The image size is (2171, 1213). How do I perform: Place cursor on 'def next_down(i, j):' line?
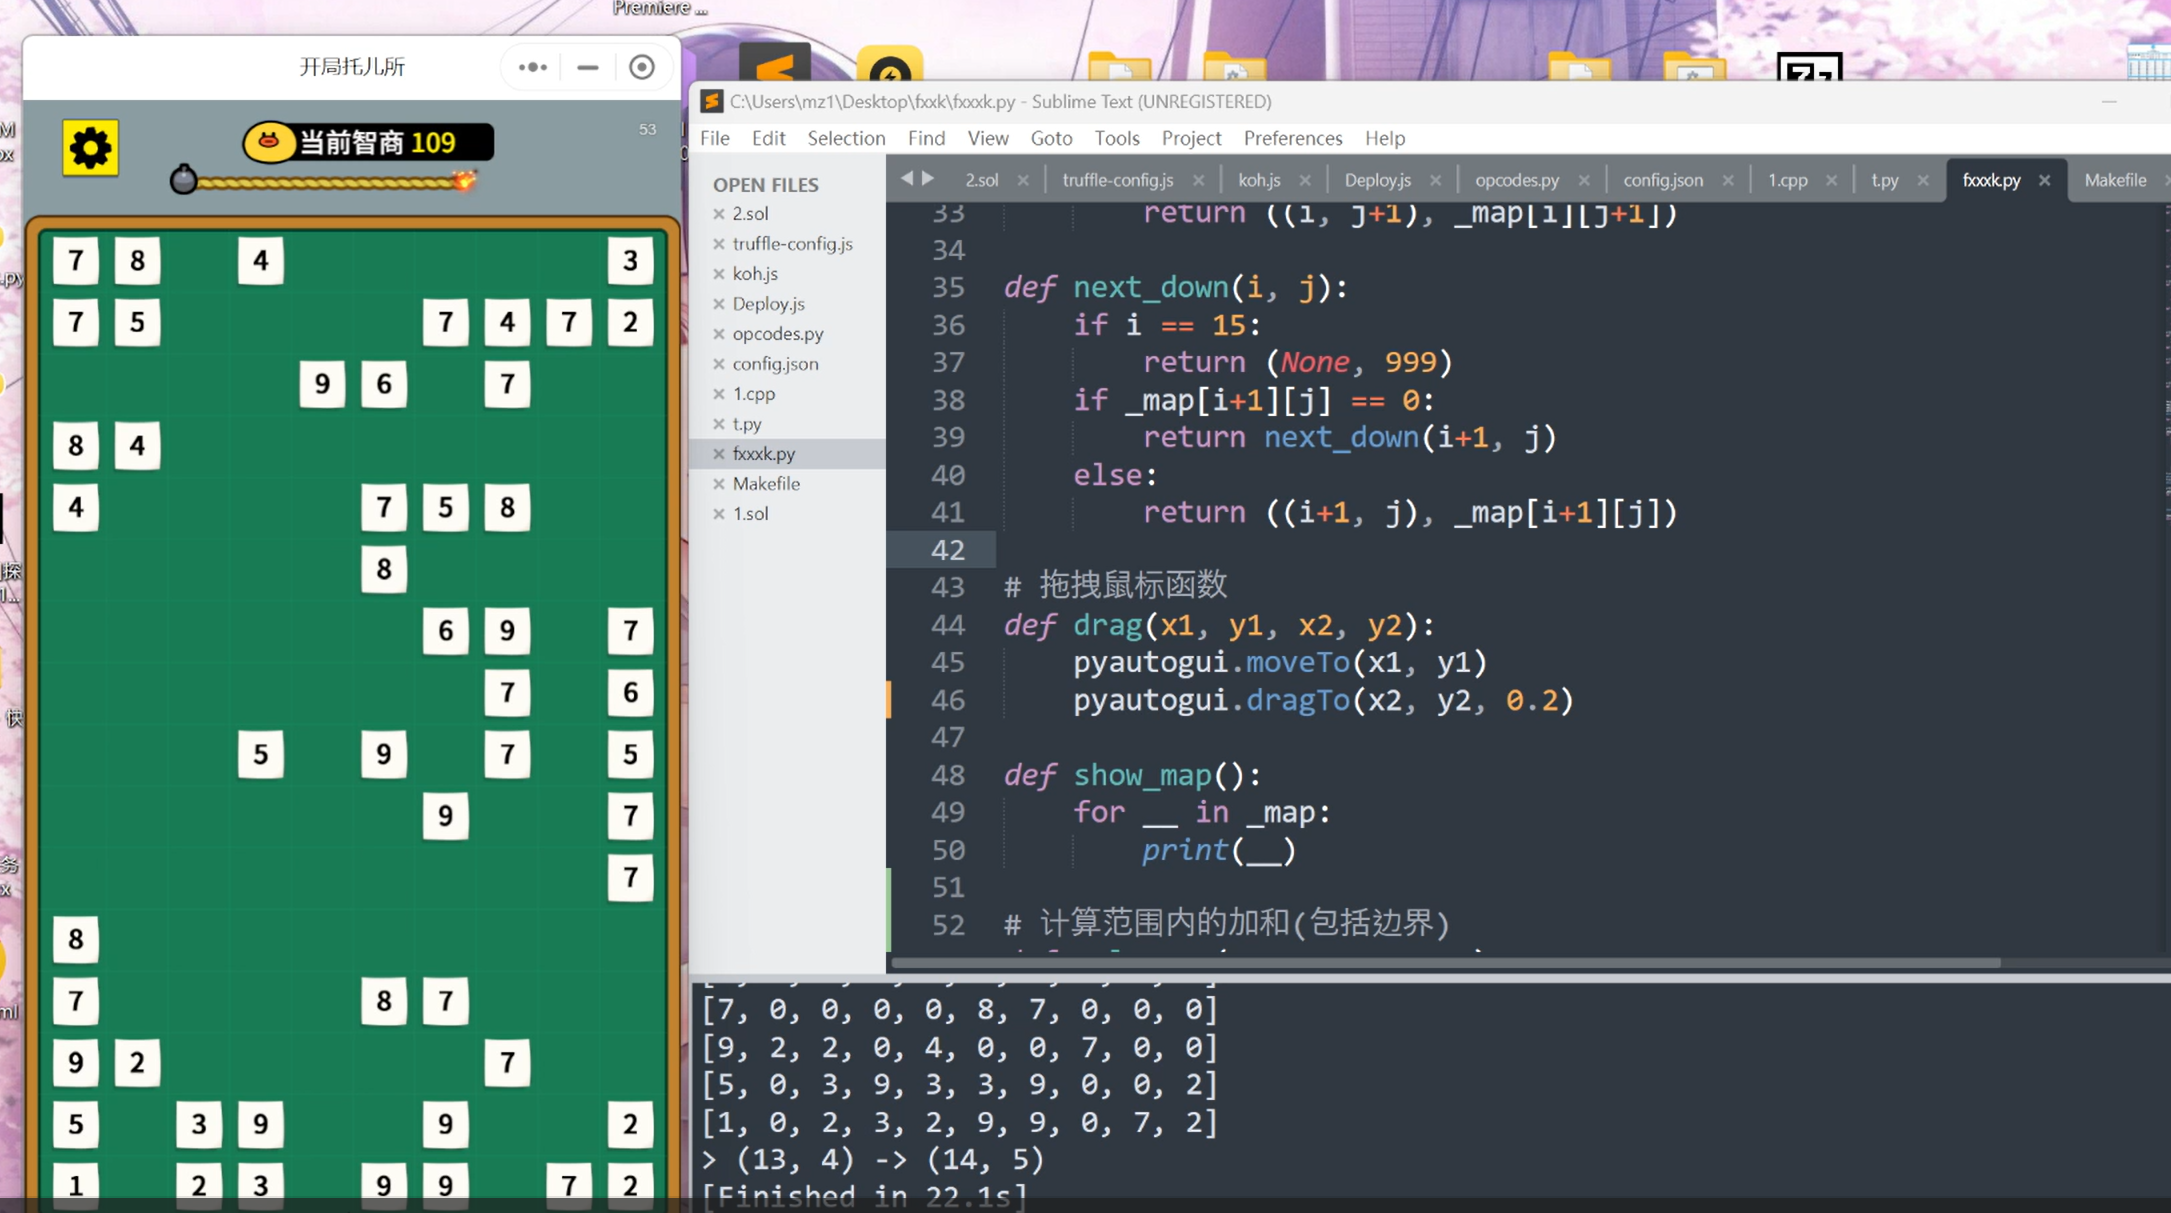pos(1175,288)
